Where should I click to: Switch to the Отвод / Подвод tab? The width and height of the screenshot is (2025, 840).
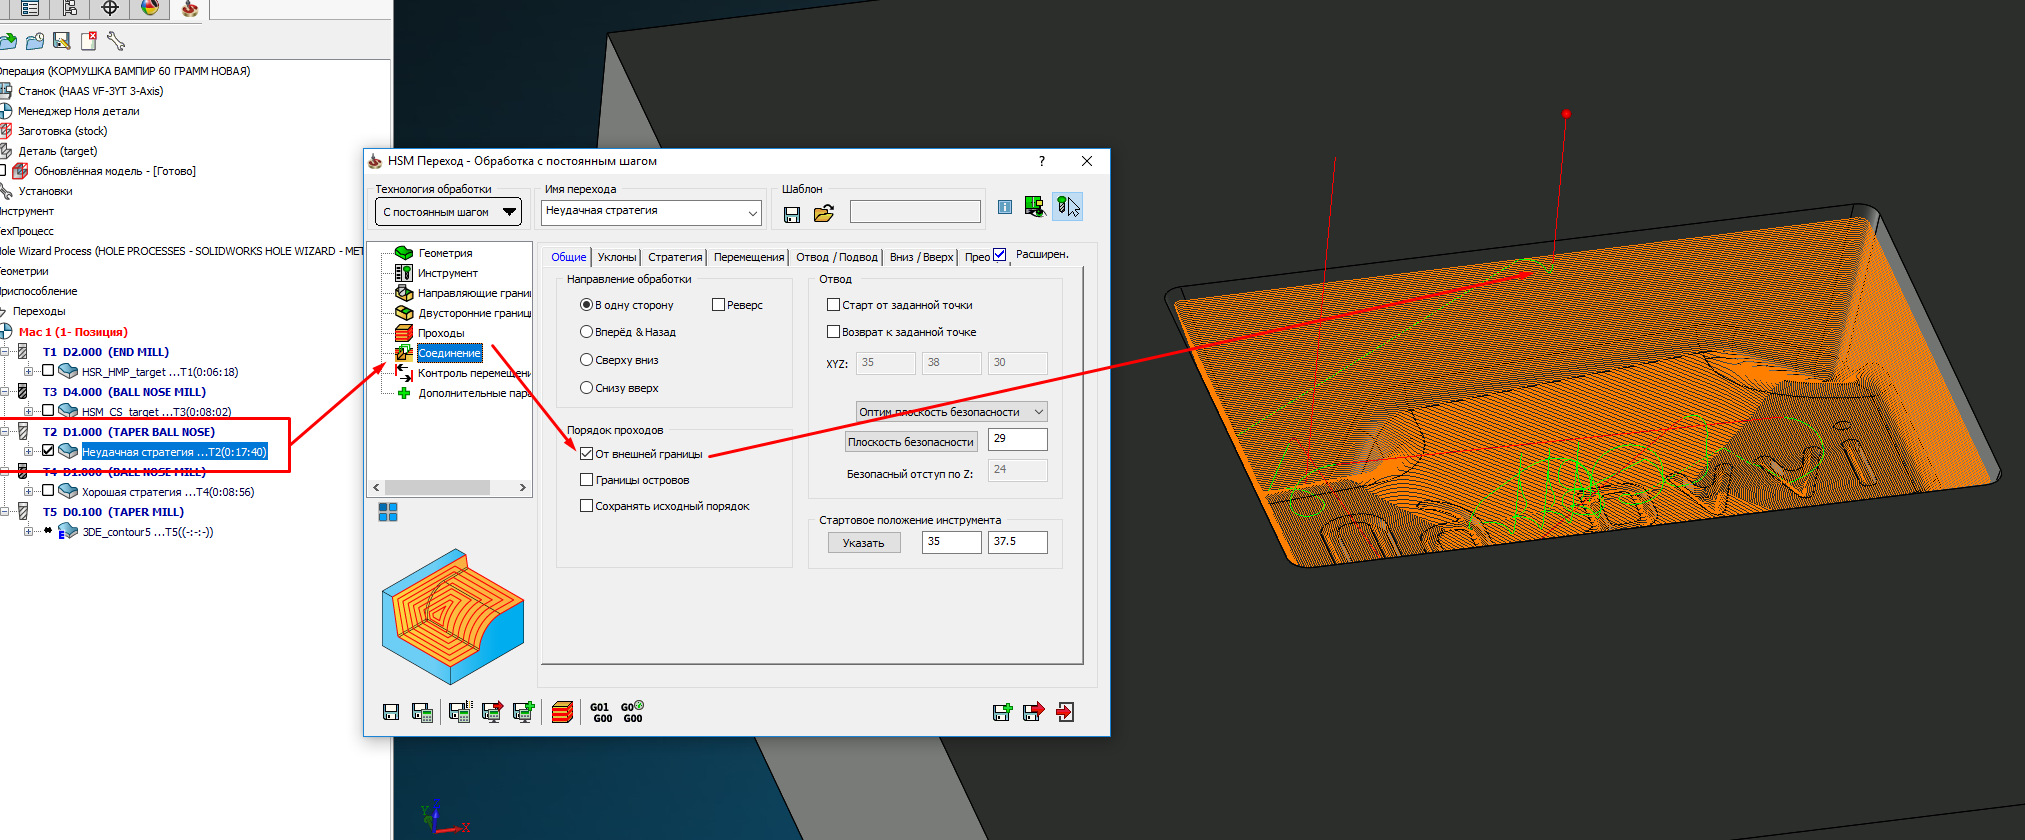click(x=837, y=257)
